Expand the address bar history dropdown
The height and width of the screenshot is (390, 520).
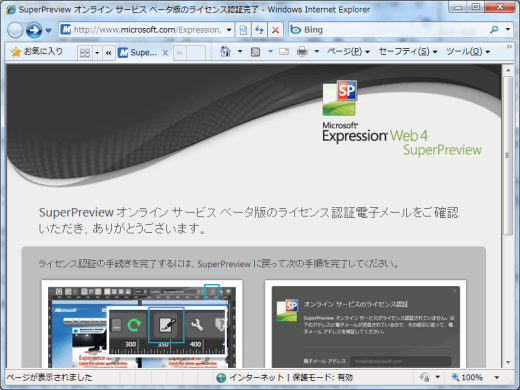point(229,30)
